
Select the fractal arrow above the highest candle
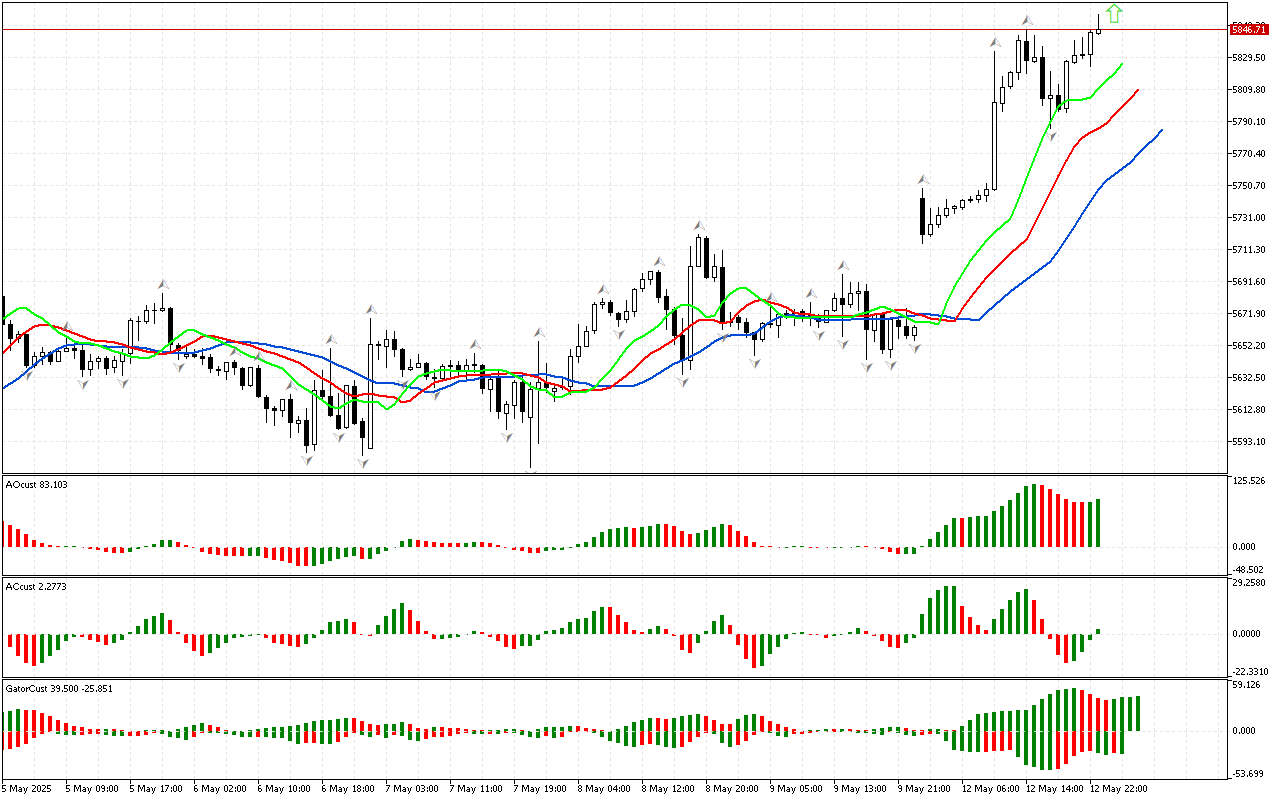[1027, 20]
